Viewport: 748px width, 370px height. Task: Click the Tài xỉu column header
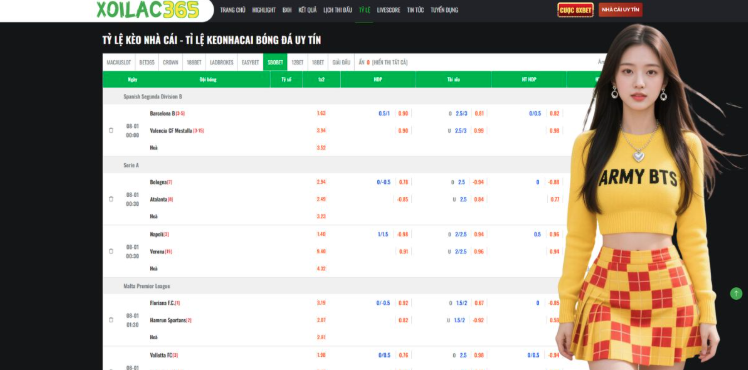(453, 80)
